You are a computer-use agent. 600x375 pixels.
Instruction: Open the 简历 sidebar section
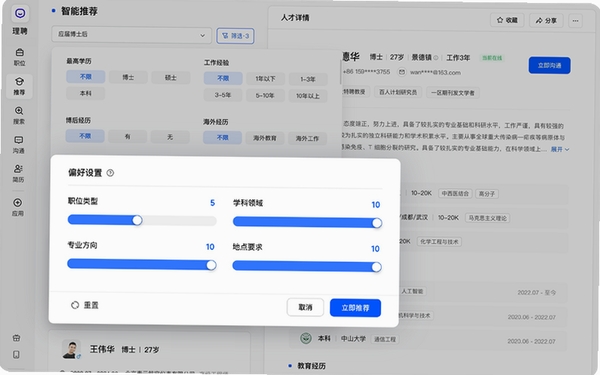coord(18,173)
